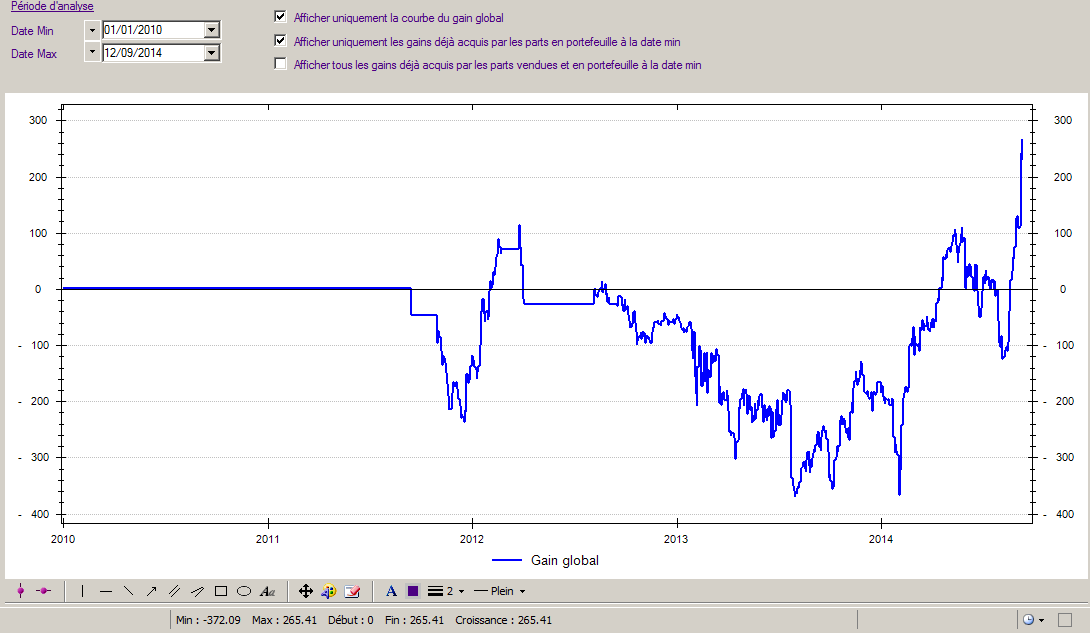Image resolution: width=1090 pixels, height=634 pixels.
Task: Open the Date Max calendar dropdown
Action: click(211, 52)
